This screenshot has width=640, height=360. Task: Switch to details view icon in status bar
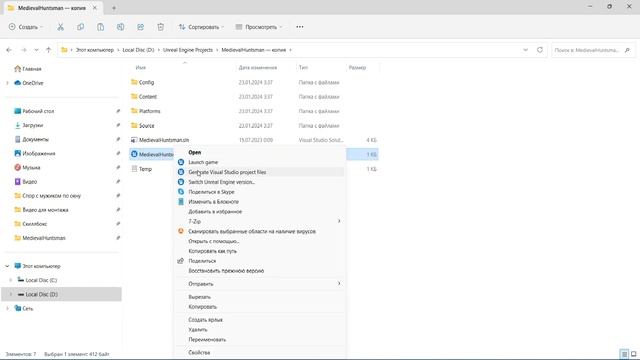[x=624, y=354]
